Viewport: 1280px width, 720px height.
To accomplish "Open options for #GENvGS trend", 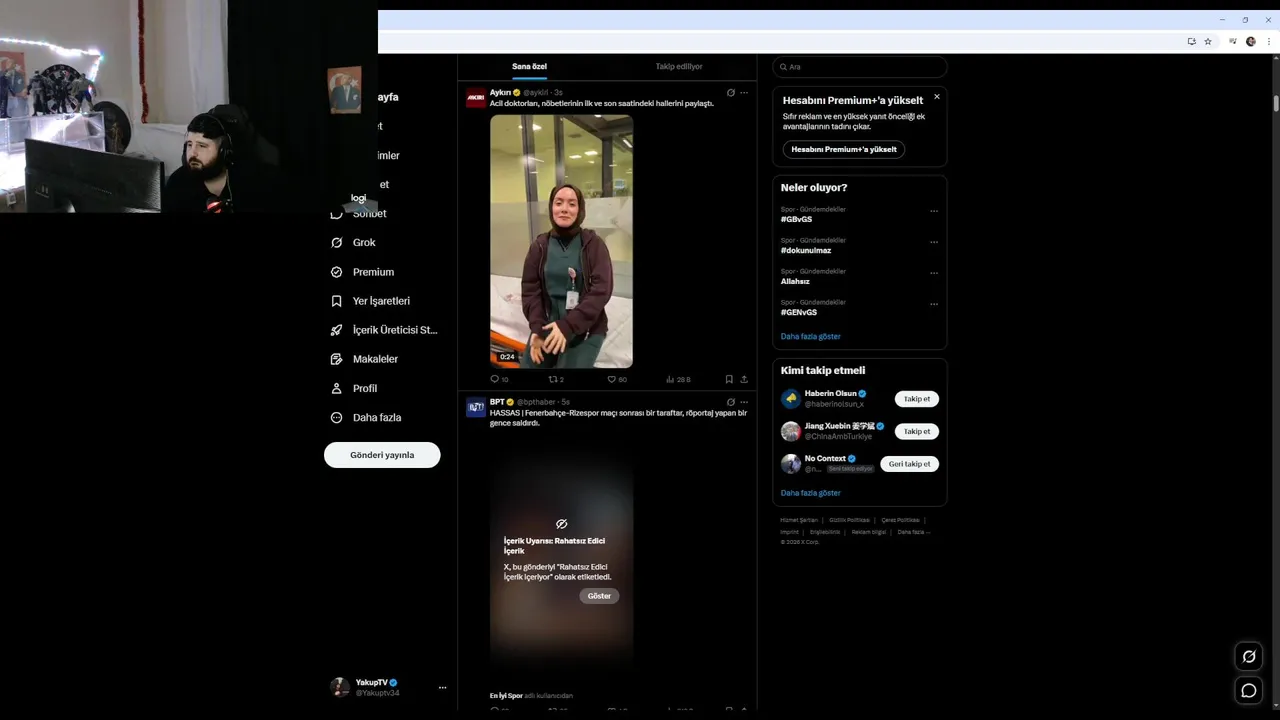I will pyautogui.click(x=934, y=304).
